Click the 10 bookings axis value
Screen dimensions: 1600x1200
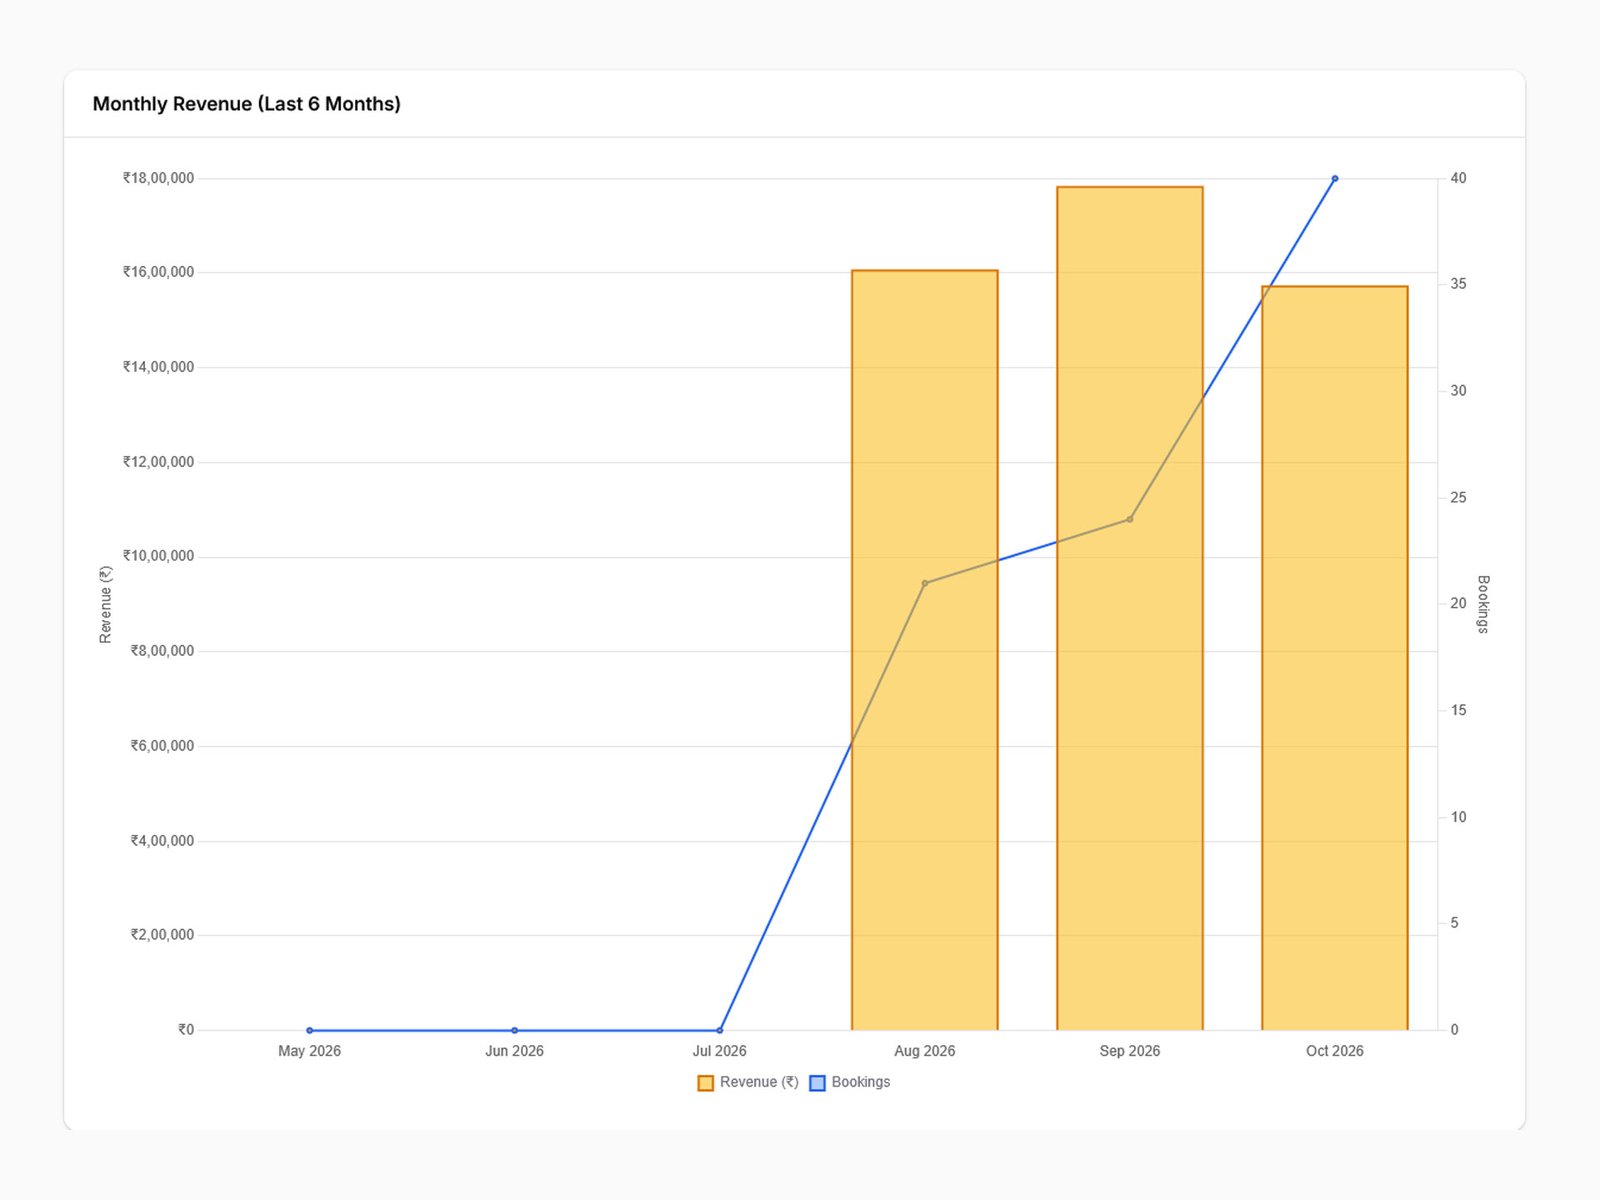point(1458,817)
